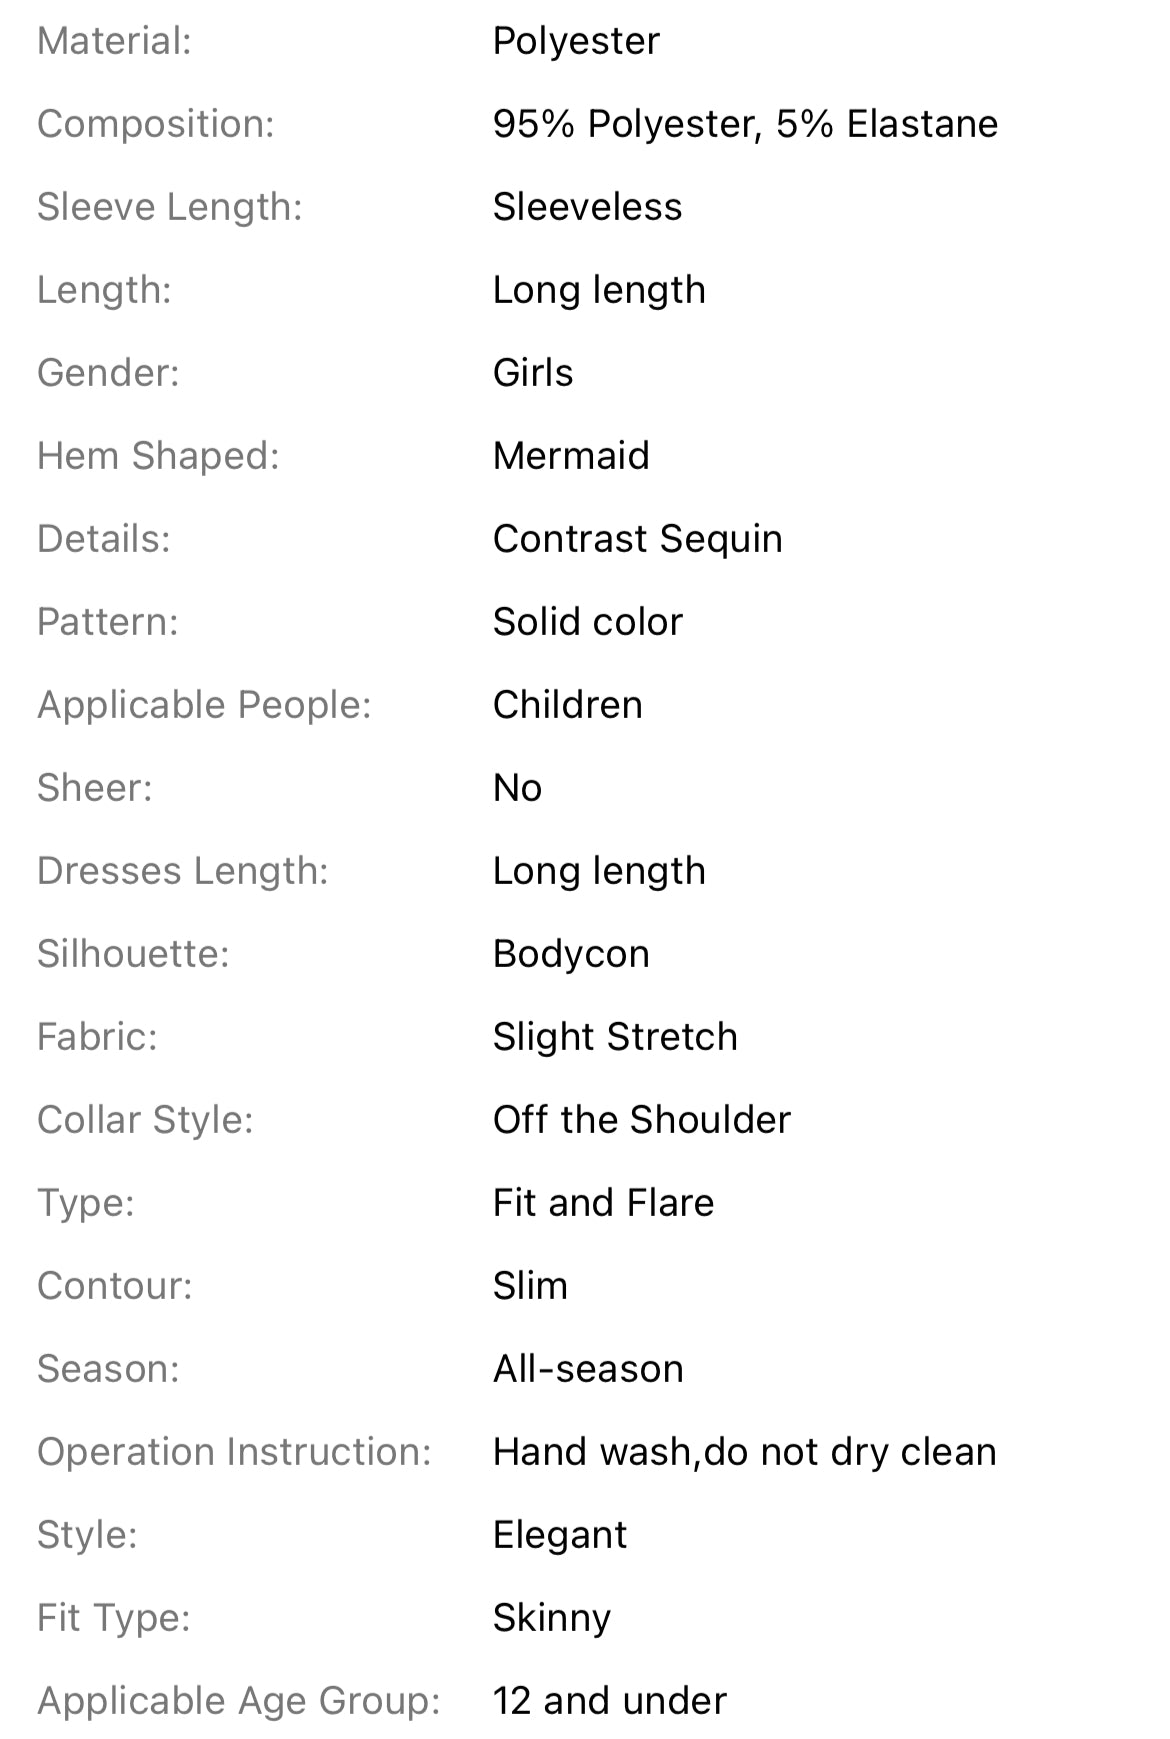Click the Hem Shaped label
The height and width of the screenshot is (1739, 1170).
pos(158,457)
